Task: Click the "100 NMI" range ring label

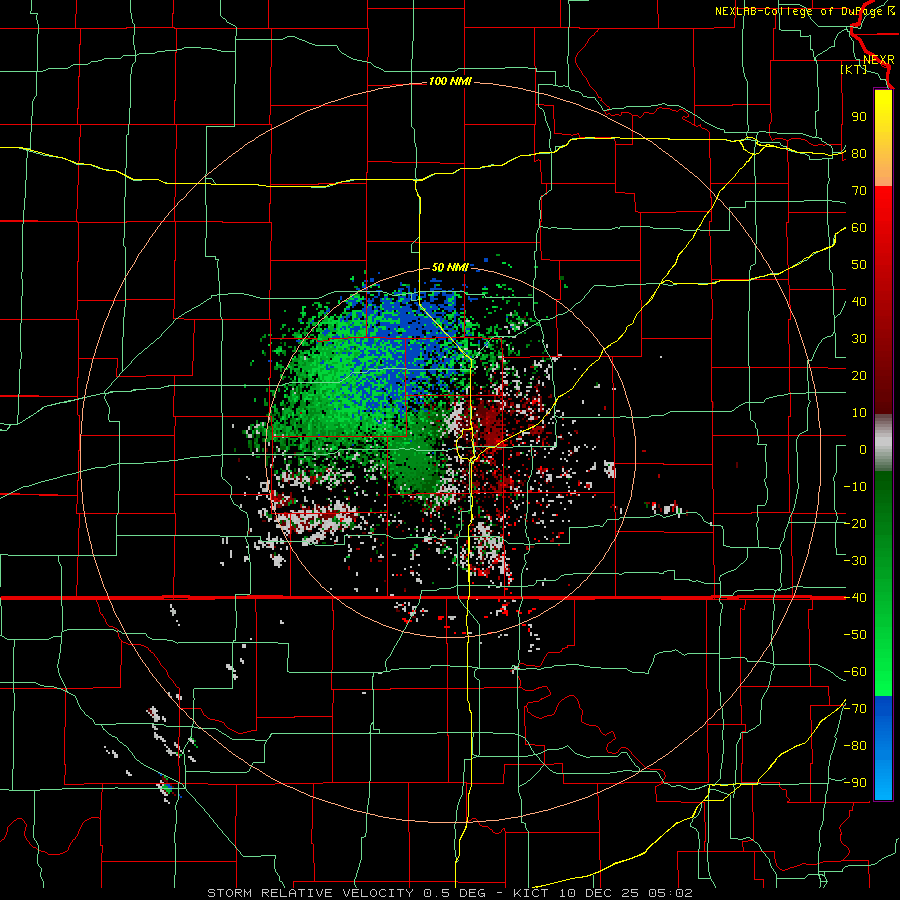Action: click(x=450, y=82)
